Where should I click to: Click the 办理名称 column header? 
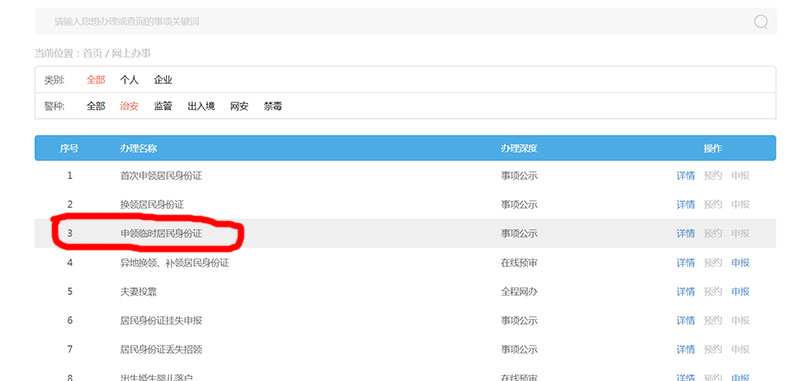click(x=138, y=148)
